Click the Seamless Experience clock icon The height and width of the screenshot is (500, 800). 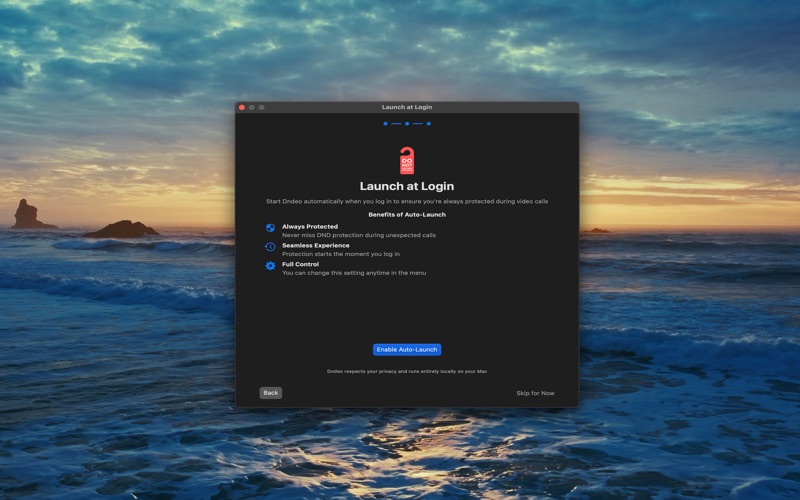coord(270,247)
